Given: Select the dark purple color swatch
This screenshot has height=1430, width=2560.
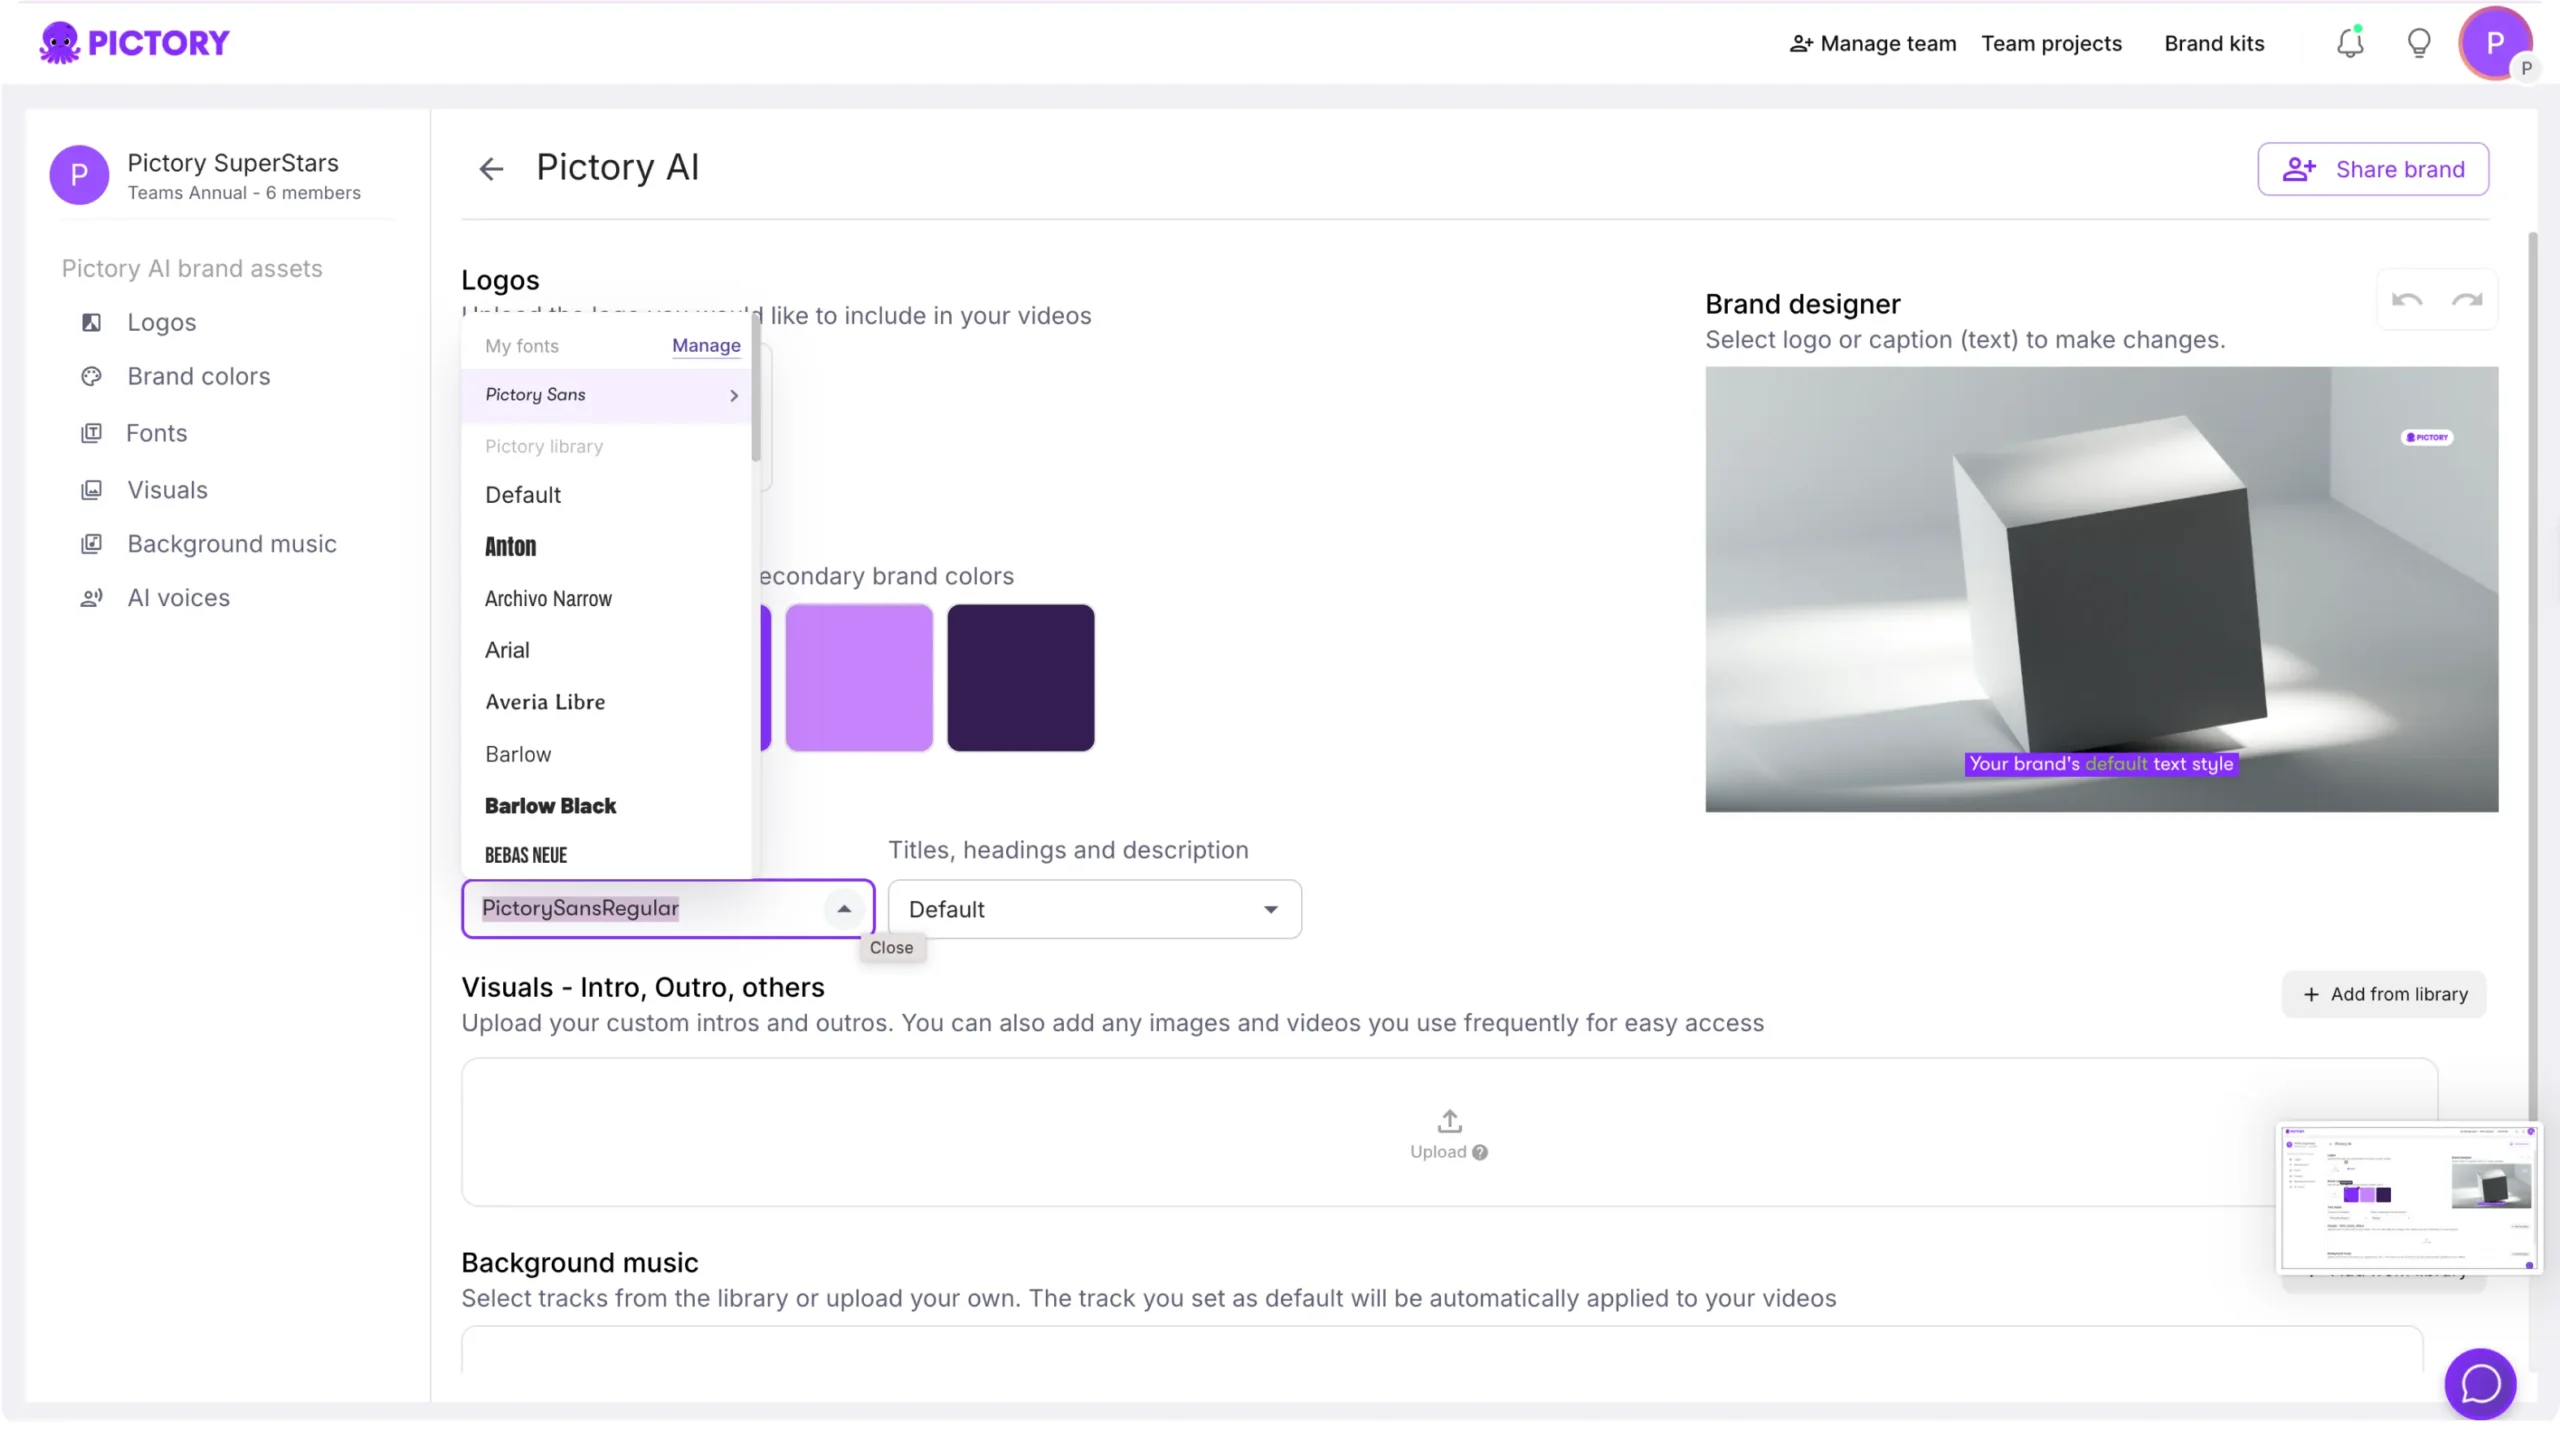Looking at the screenshot, I should pyautogui.click(x=1020, y=677).
